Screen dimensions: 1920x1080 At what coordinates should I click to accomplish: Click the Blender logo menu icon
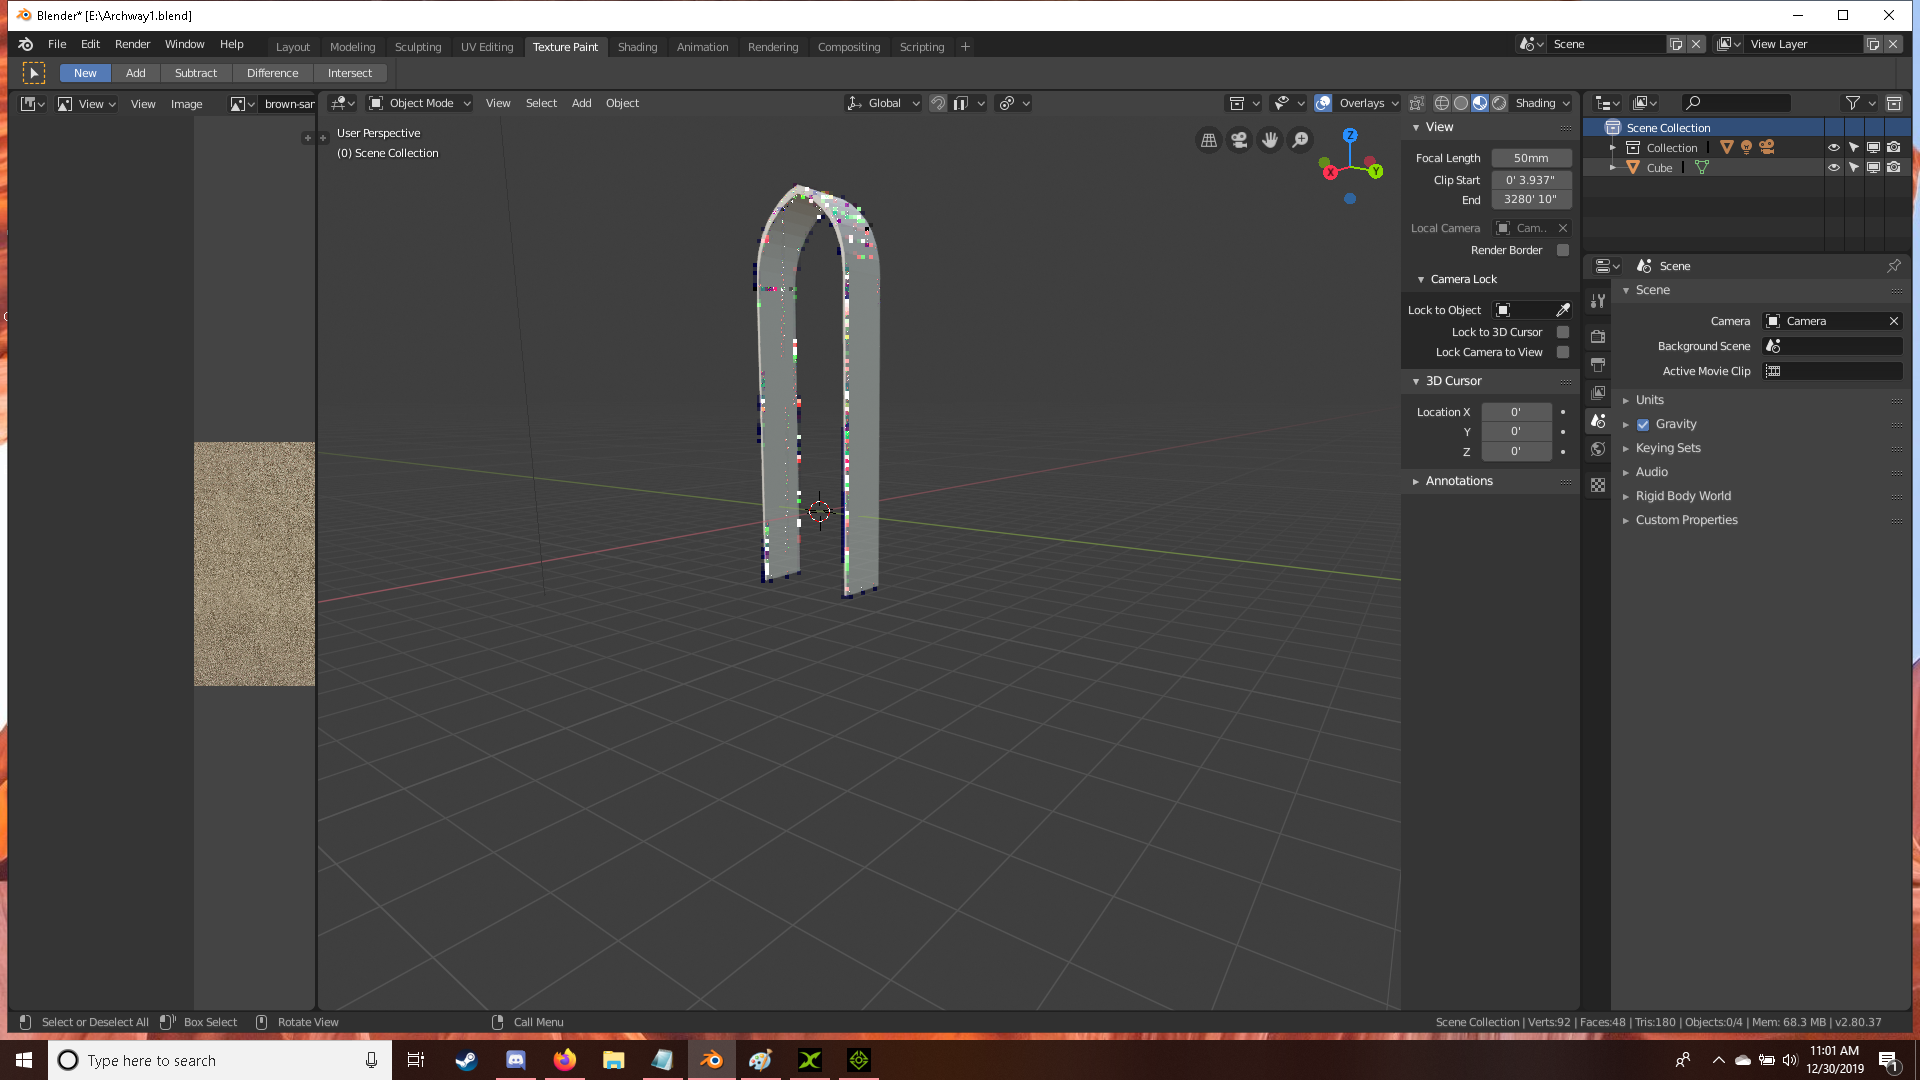pos(26,44)
